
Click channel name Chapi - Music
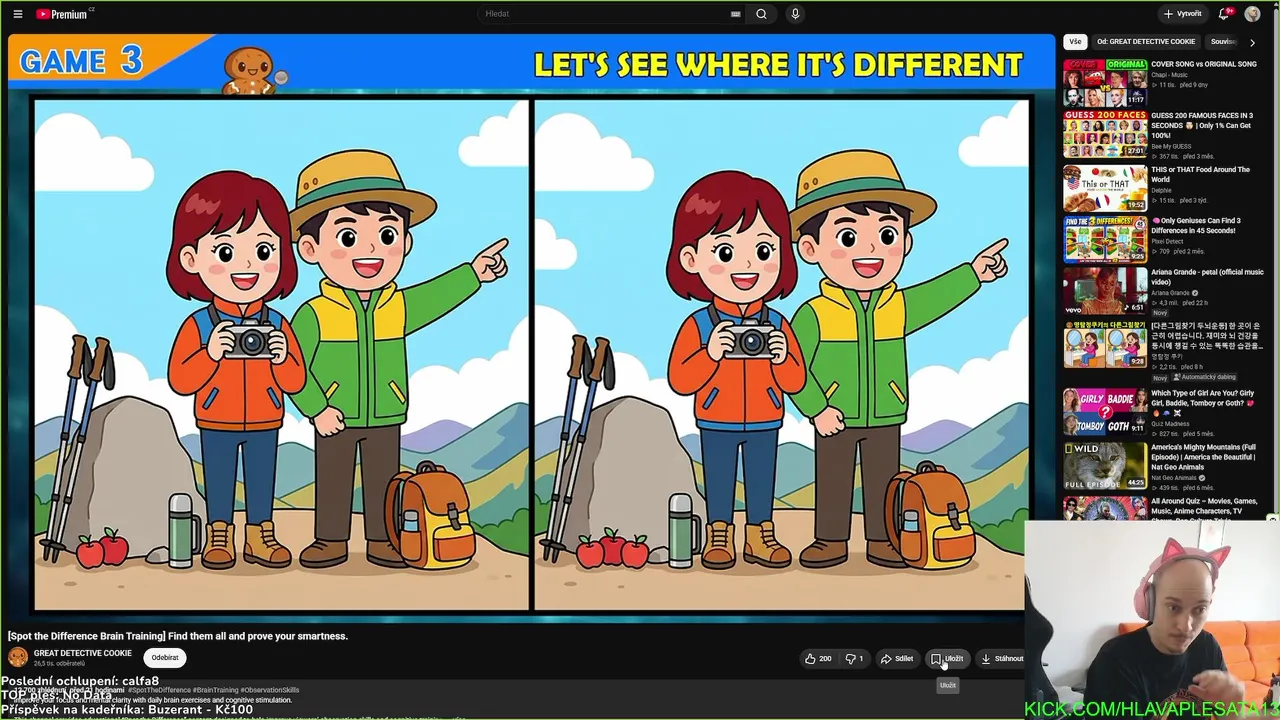(x=1170, y=75)
